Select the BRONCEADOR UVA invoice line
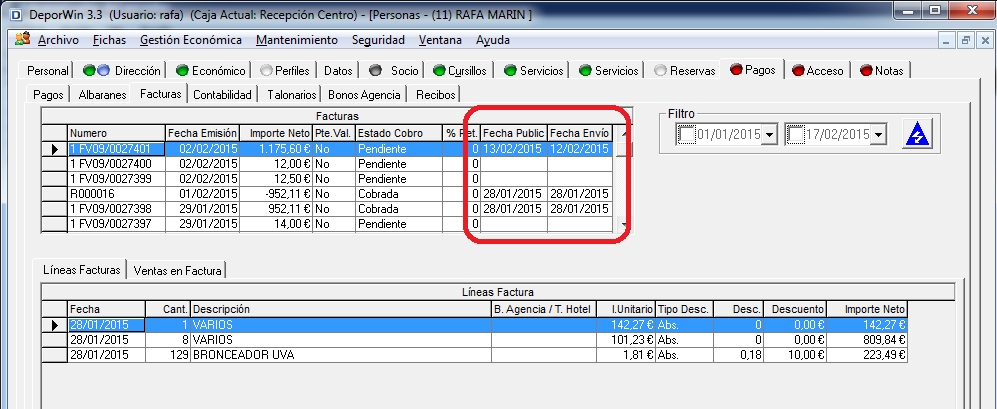Image resolution: width=997 pixels, height=409 pixels. point(474,355)
